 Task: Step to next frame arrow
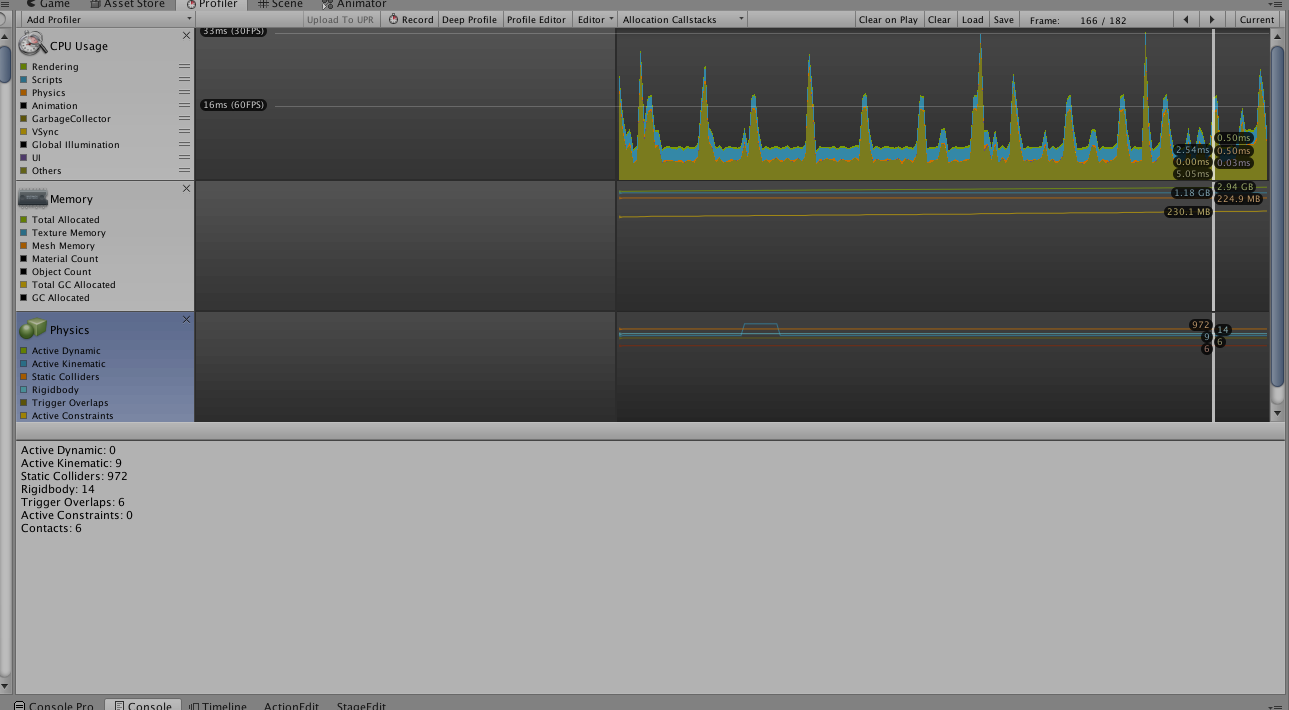pos(1212,19)
